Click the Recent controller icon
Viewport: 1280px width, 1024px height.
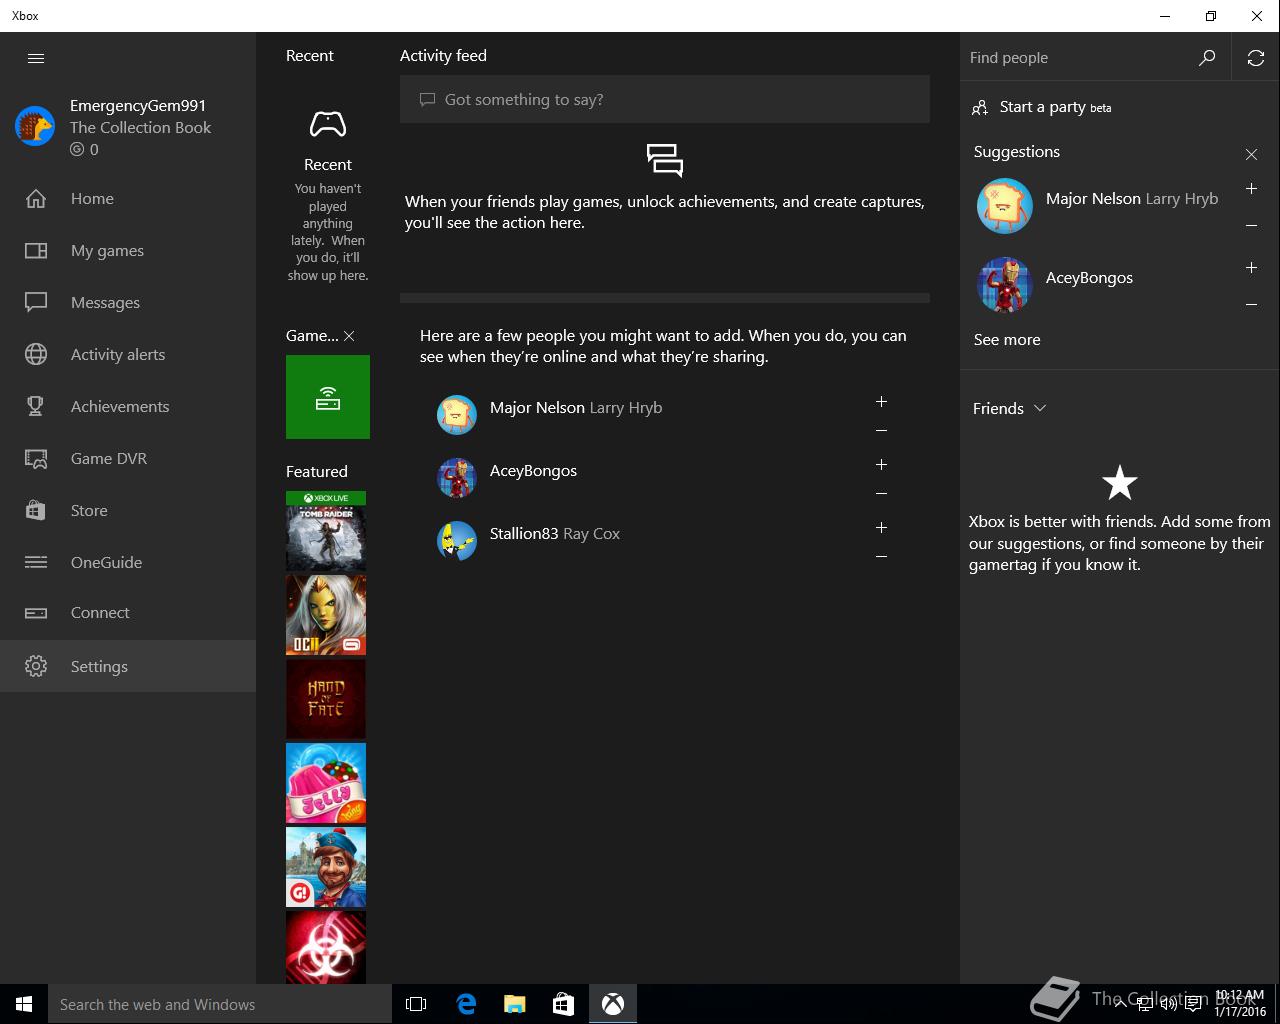328,124
